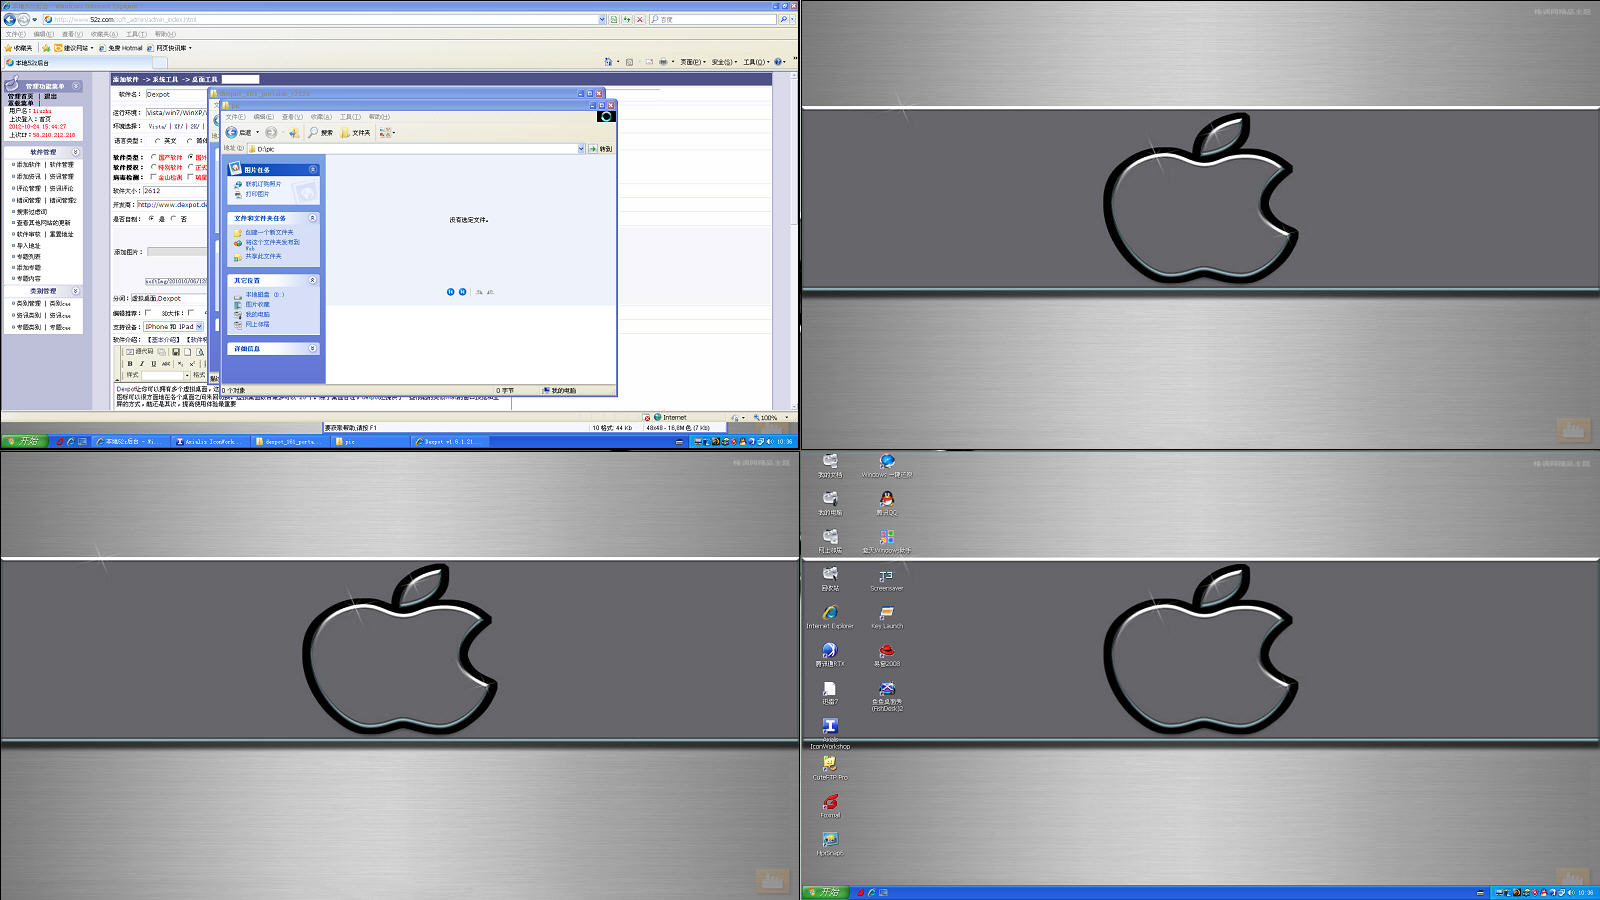1600x900 pixels.
Task: Click the pic folder taskbar button
Action: click(371, 441)
